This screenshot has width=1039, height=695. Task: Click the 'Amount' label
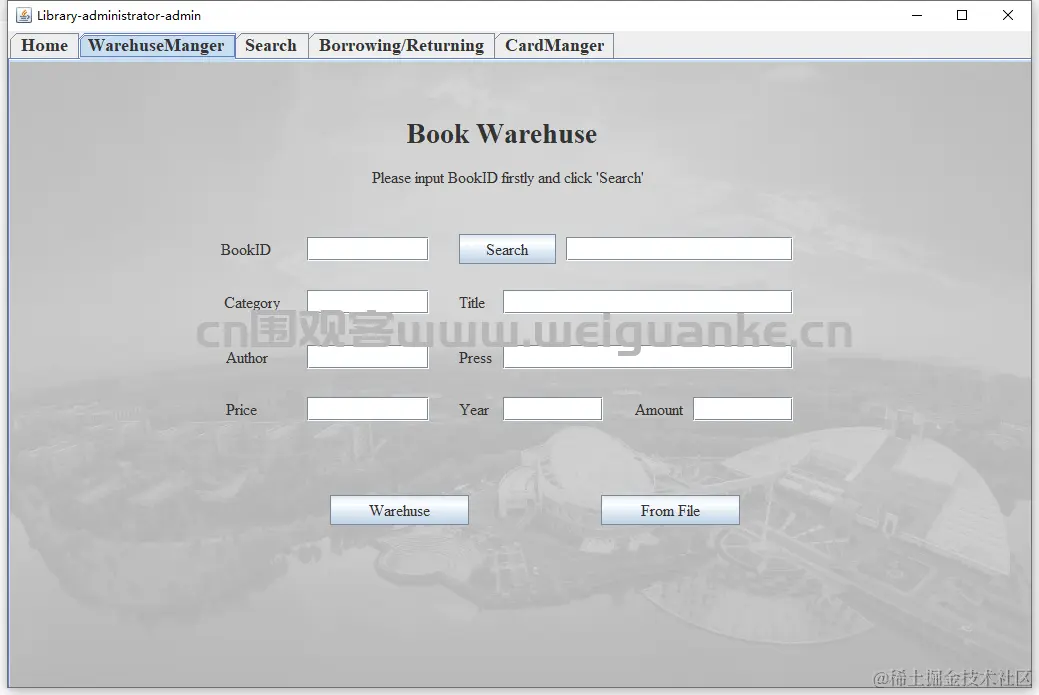(x=659, y=410)
